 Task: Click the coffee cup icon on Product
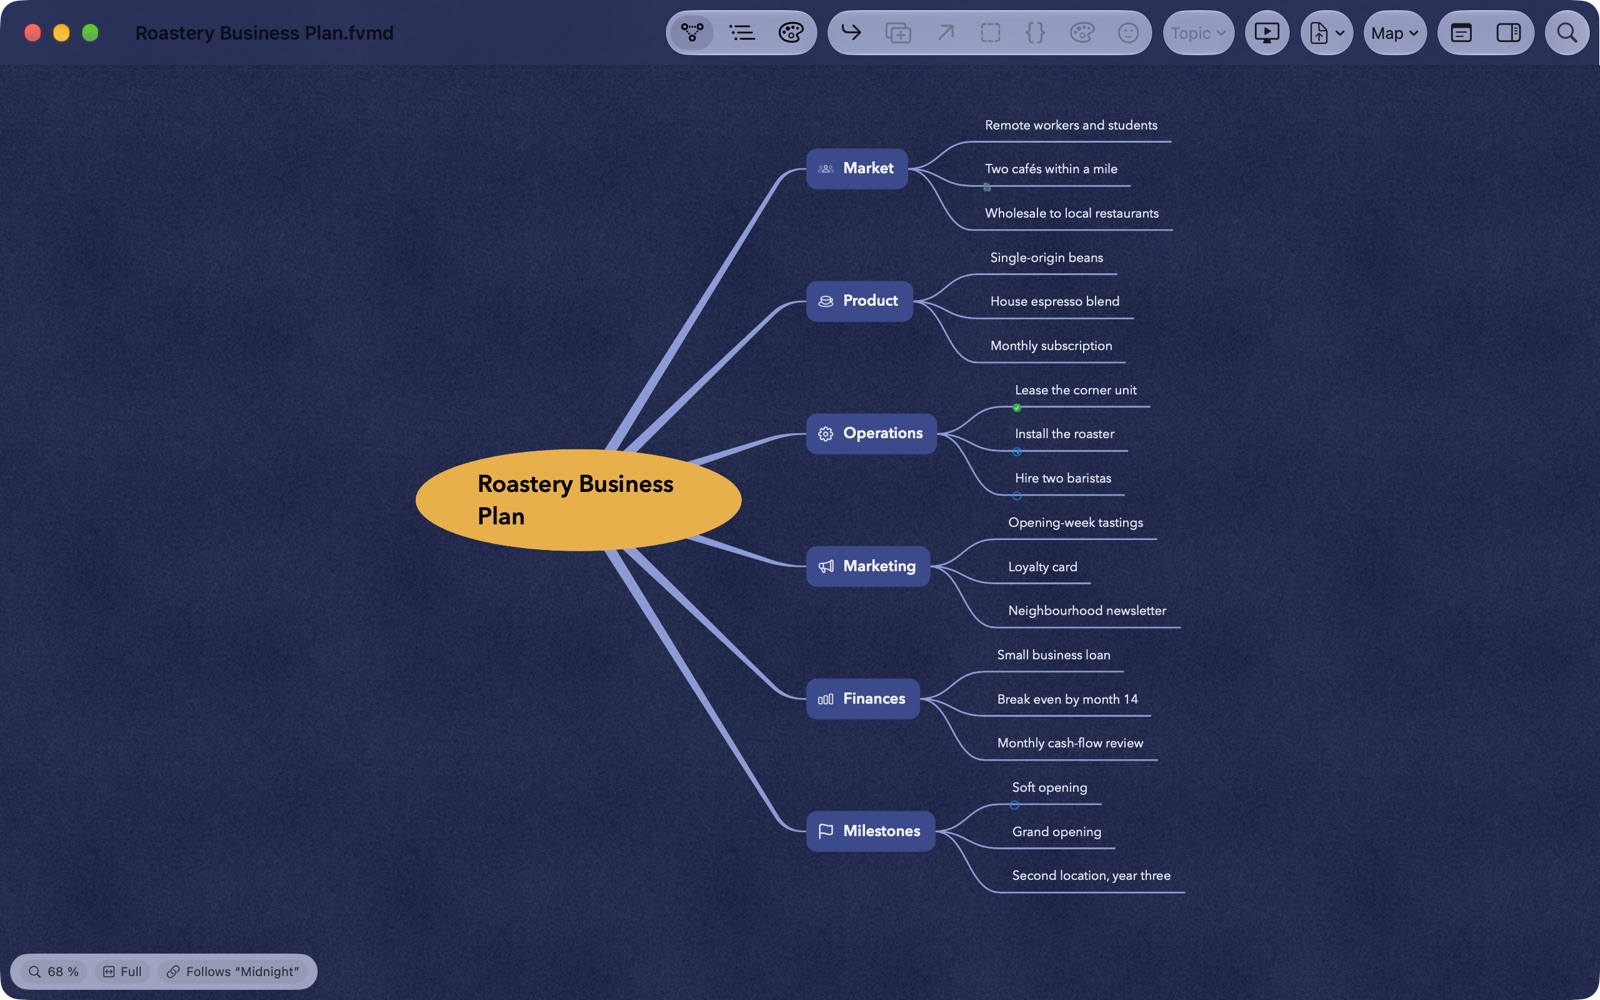point(826,301)
